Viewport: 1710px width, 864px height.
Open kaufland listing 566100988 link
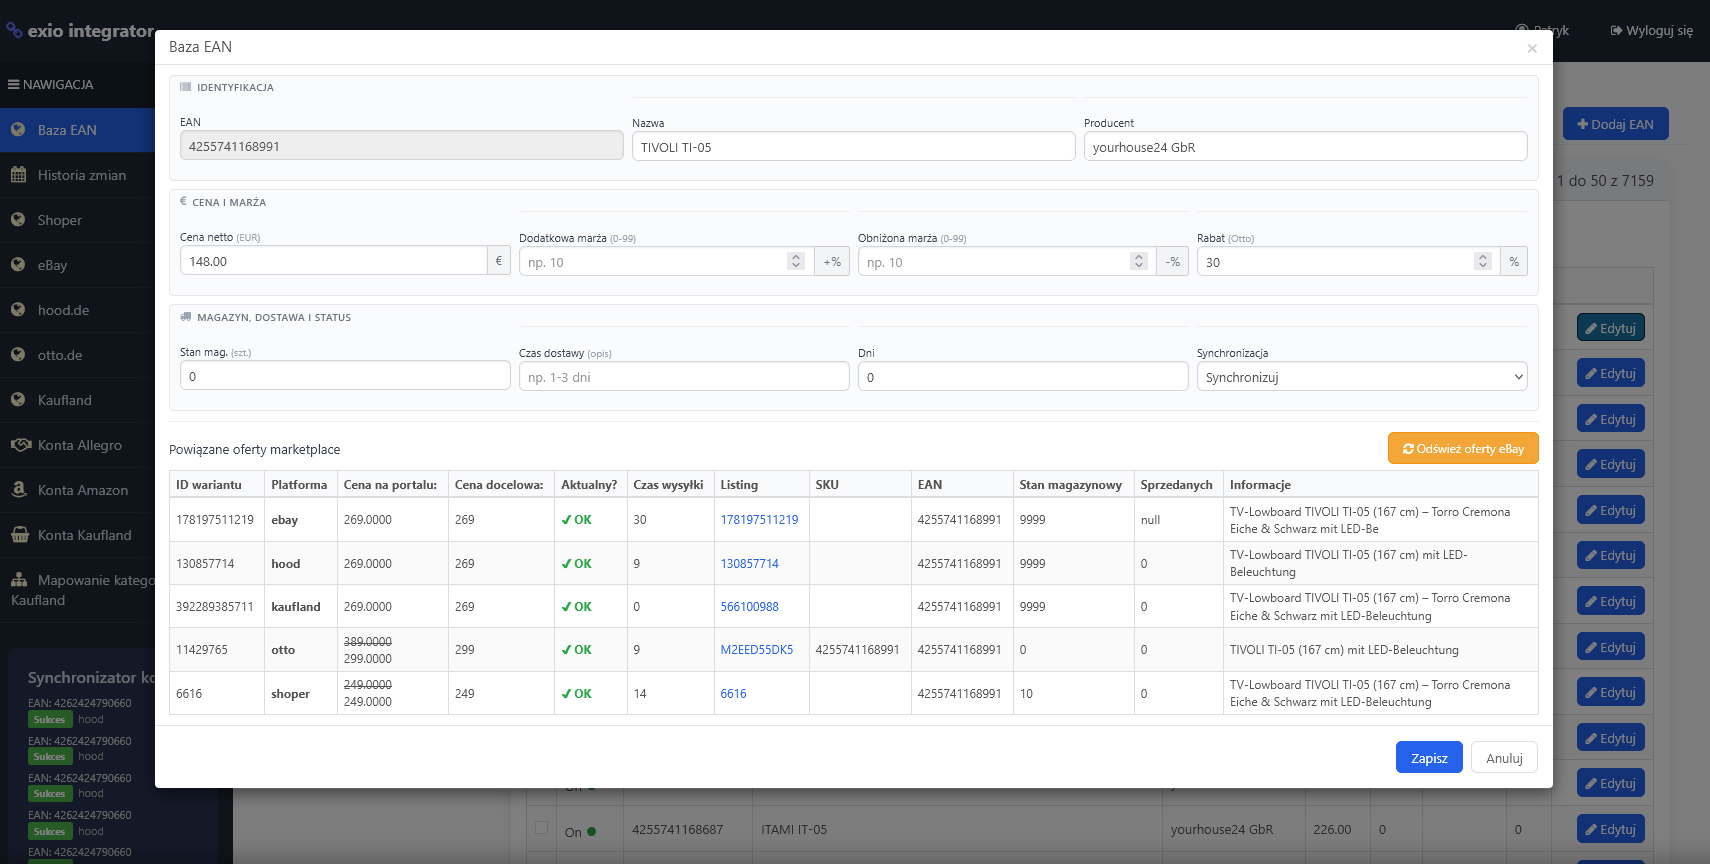(749, 607)
